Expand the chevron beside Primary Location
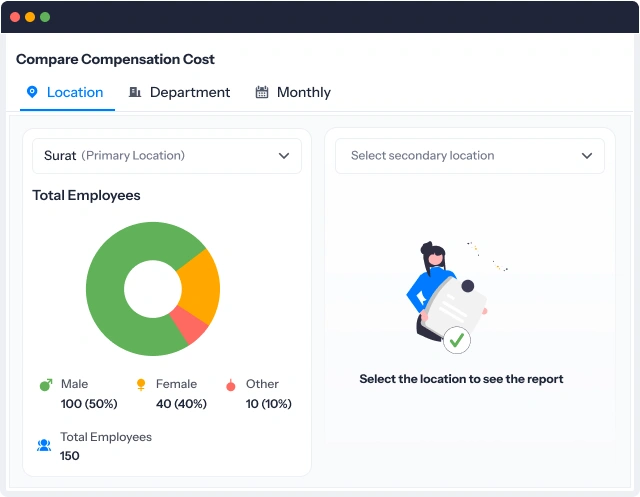 pos(284,156)
